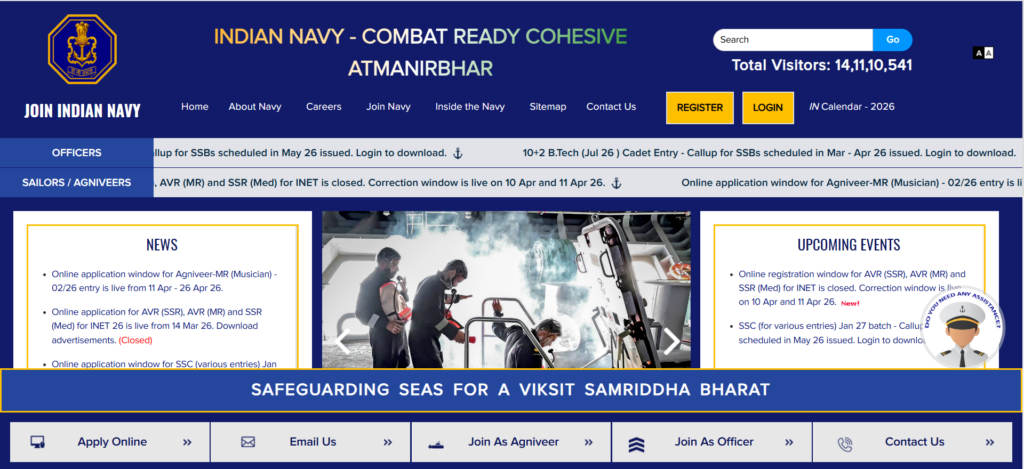Click the rank chevrons icon beside Join As Officer
1024x469 pixels.
pos(636,444)
